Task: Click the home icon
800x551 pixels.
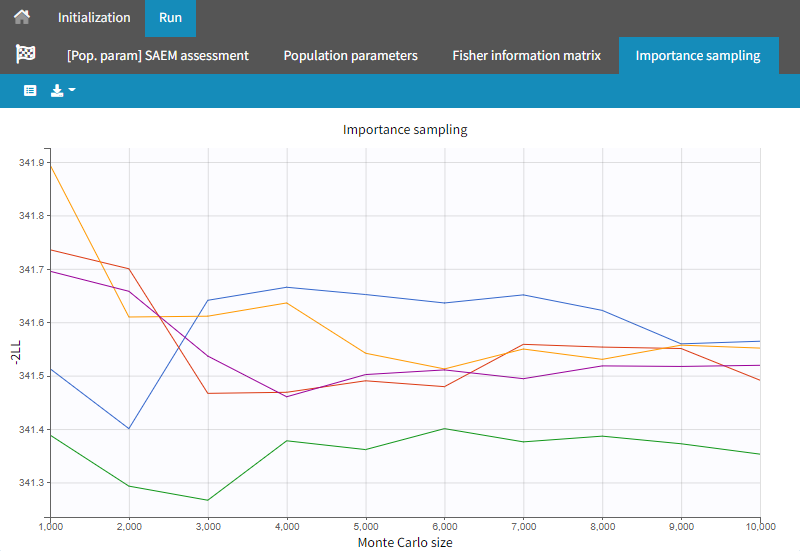Action: click(x=21, y=18)
